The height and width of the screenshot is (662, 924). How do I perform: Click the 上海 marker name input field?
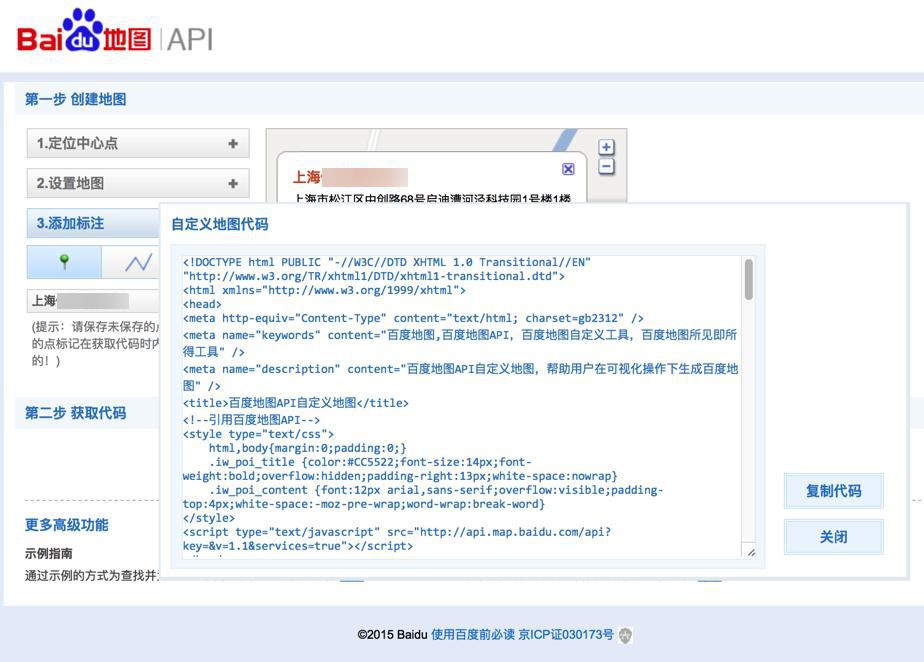pyautogui.click(x=93, y=301)
